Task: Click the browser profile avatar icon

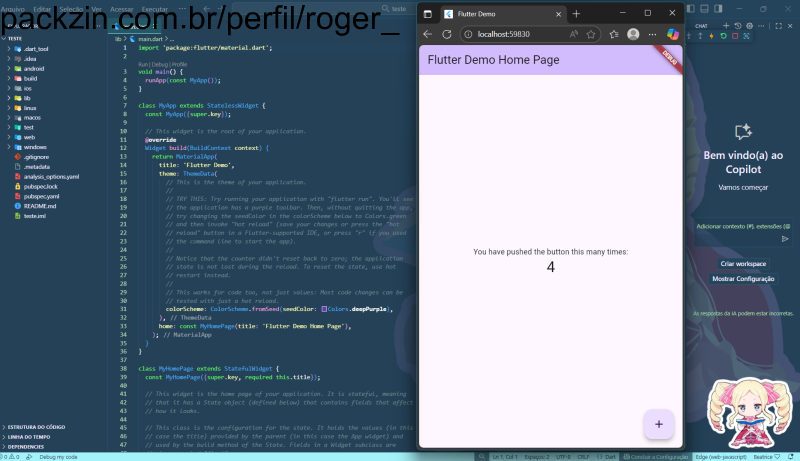Action: [x=633, y=34]
